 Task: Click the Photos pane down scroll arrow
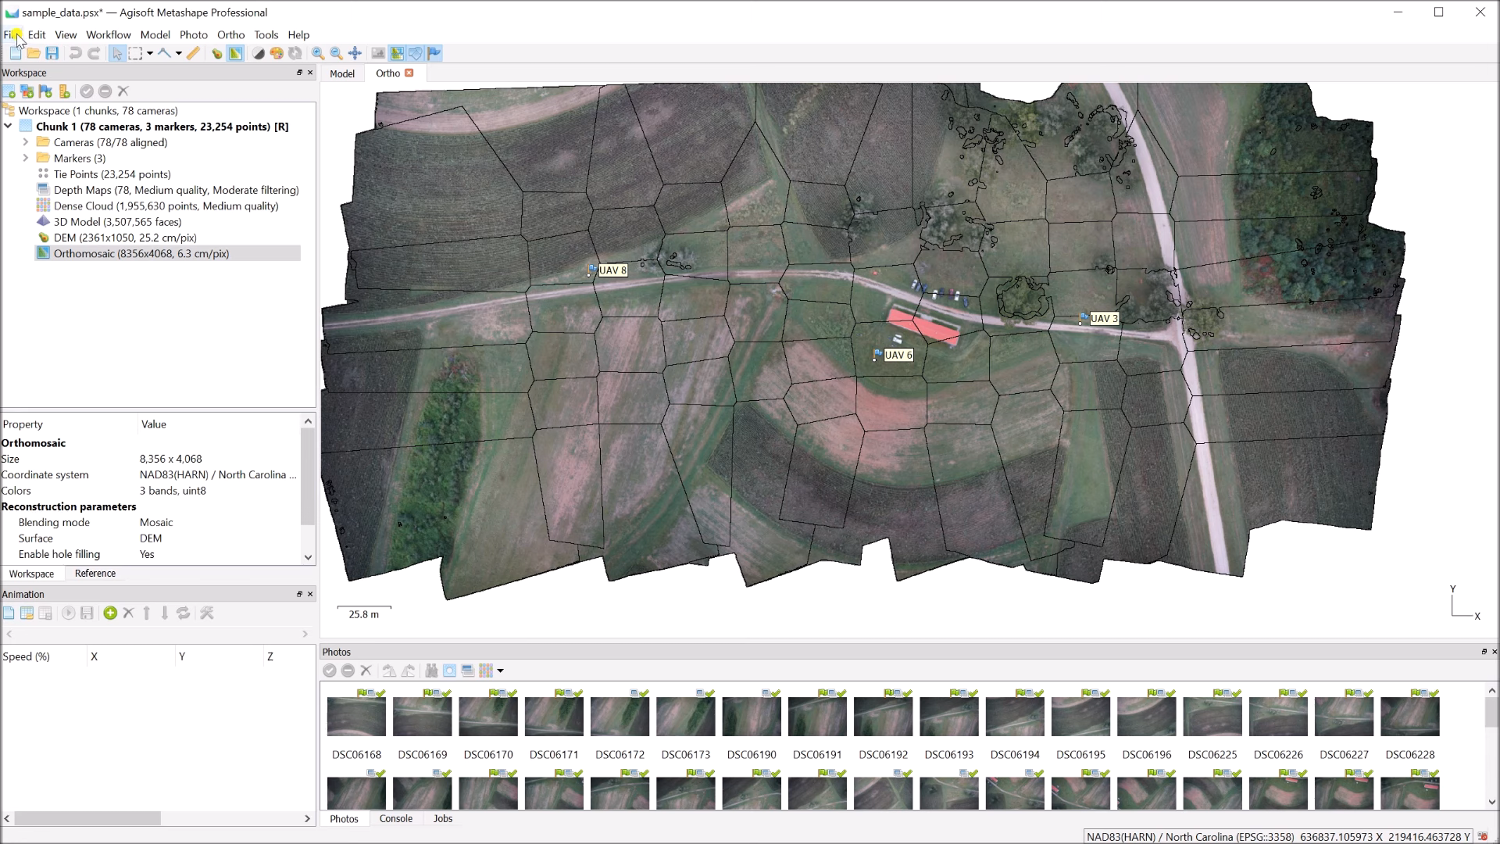click(x=1491, y=802)
